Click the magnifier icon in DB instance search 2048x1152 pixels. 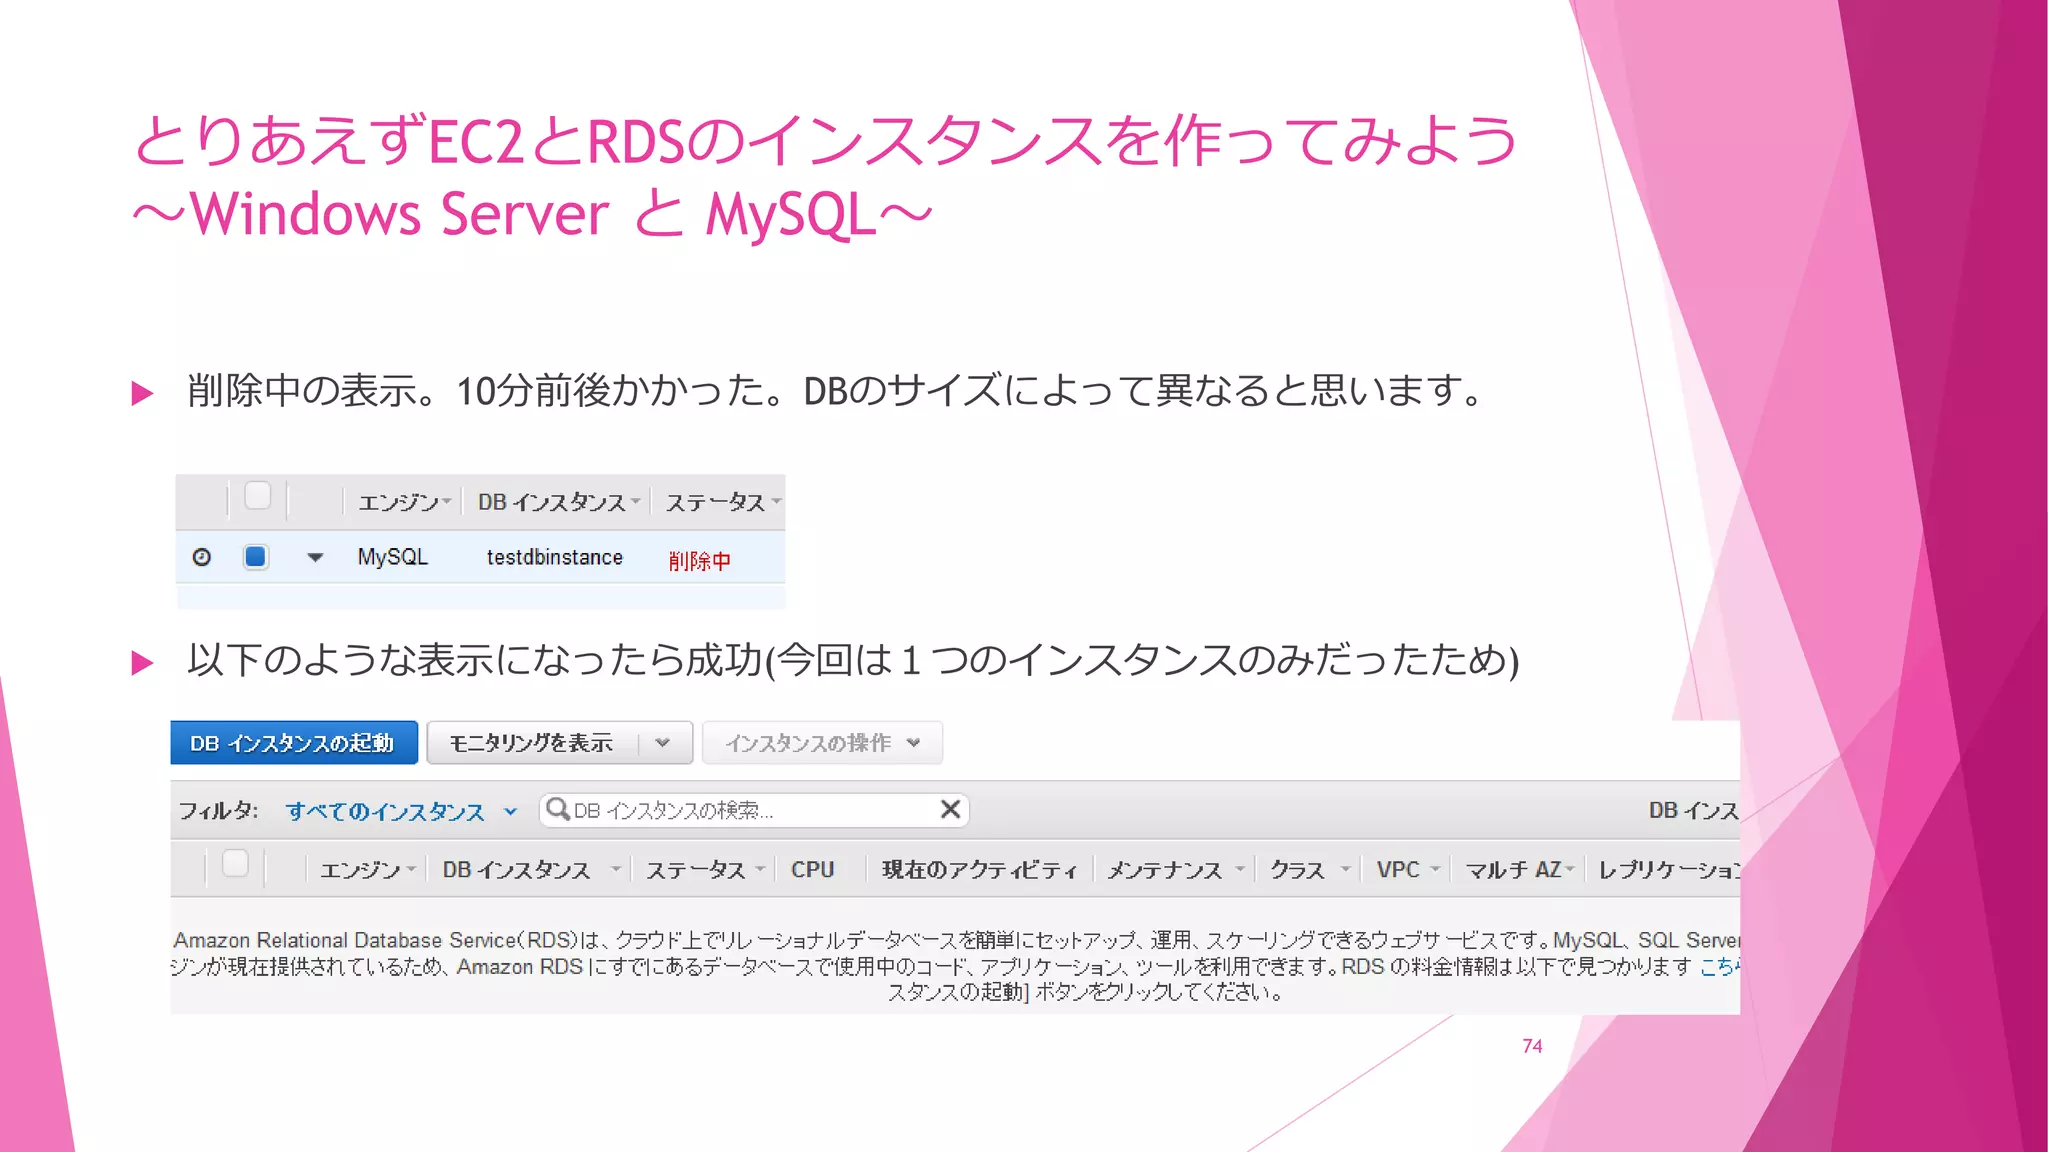[558, 809]
